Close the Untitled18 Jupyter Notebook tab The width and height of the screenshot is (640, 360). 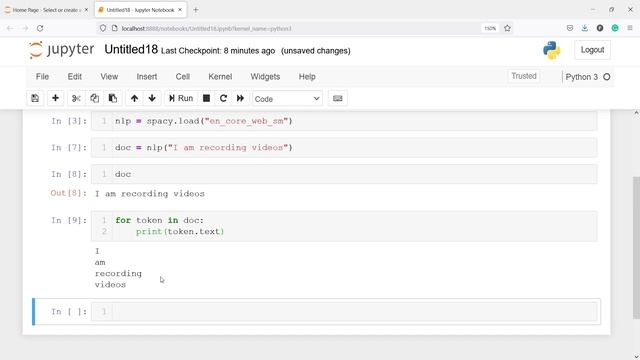coord(180,10)
